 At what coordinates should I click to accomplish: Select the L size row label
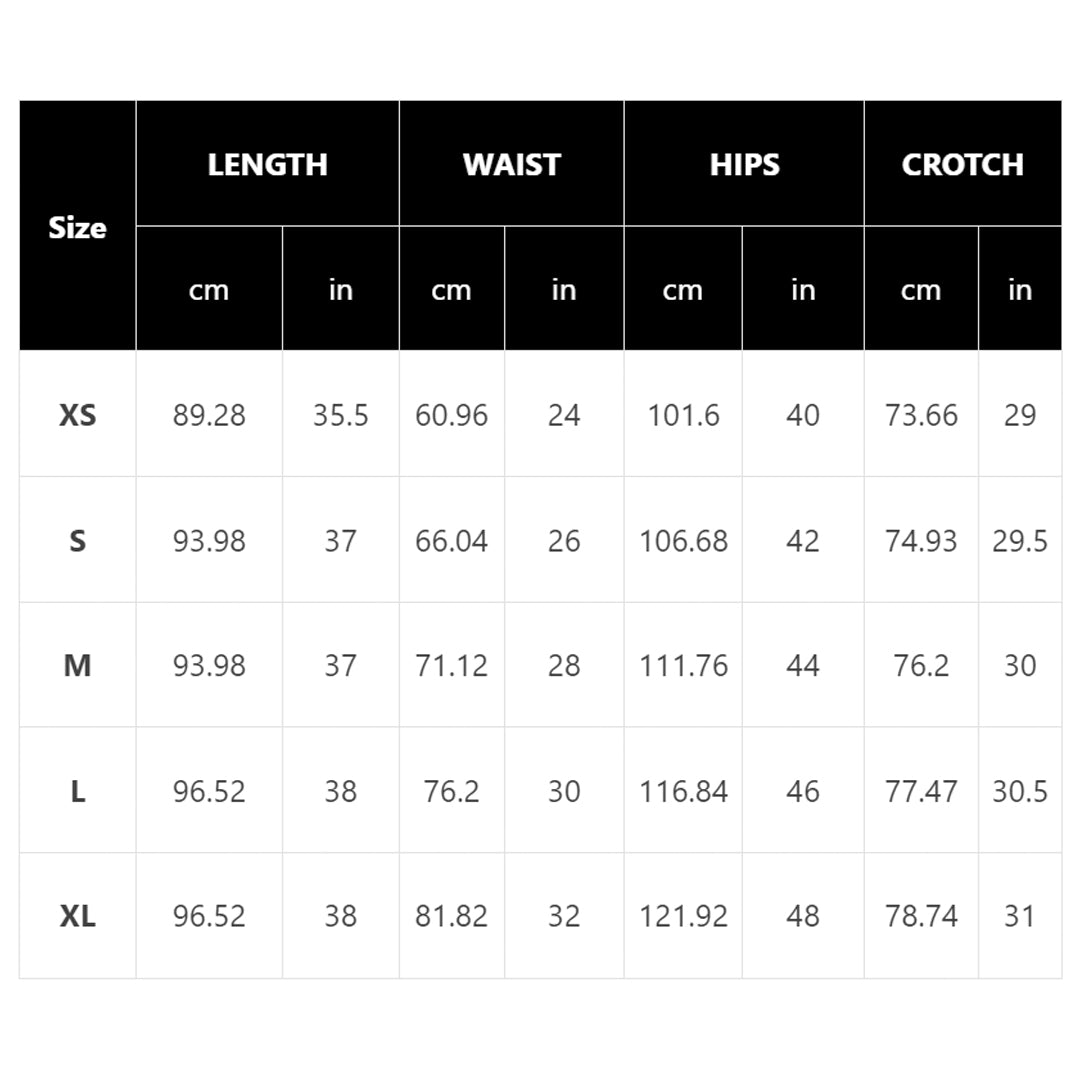(77, 791)
